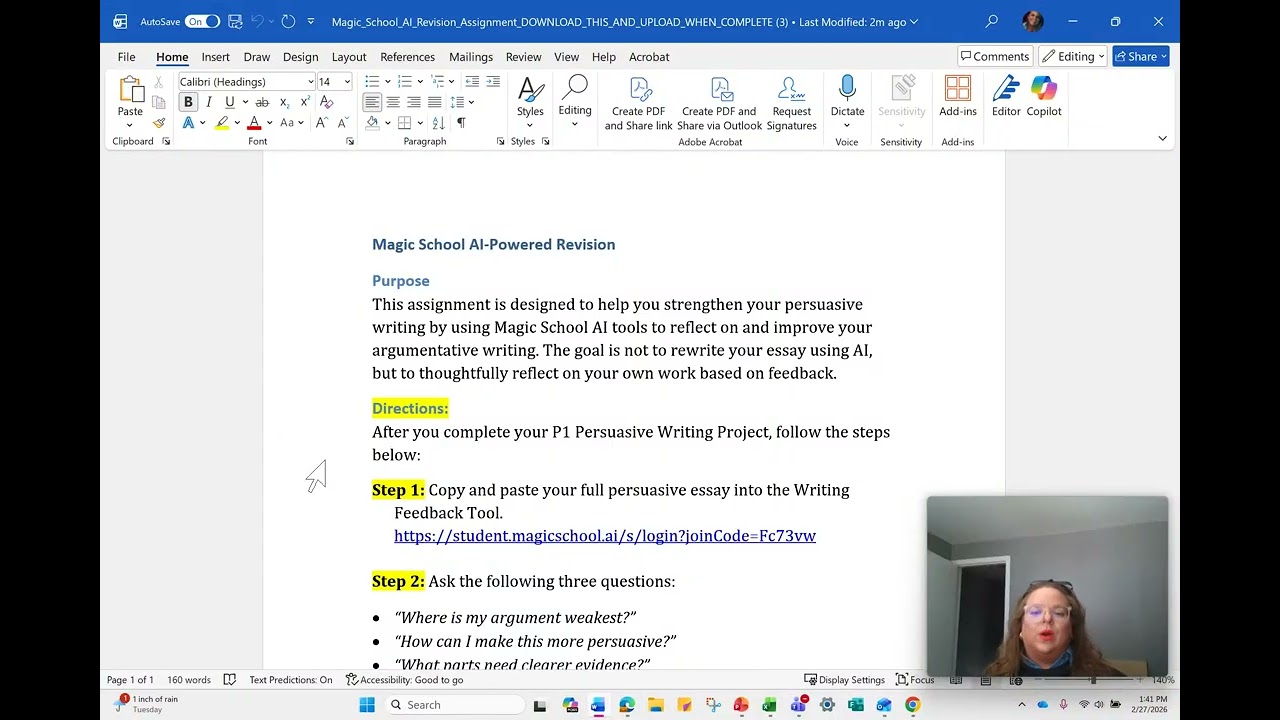Justify the paragraph text
Image resolution: width=1280 pixels, height=720 pixels.
[435, 102]
